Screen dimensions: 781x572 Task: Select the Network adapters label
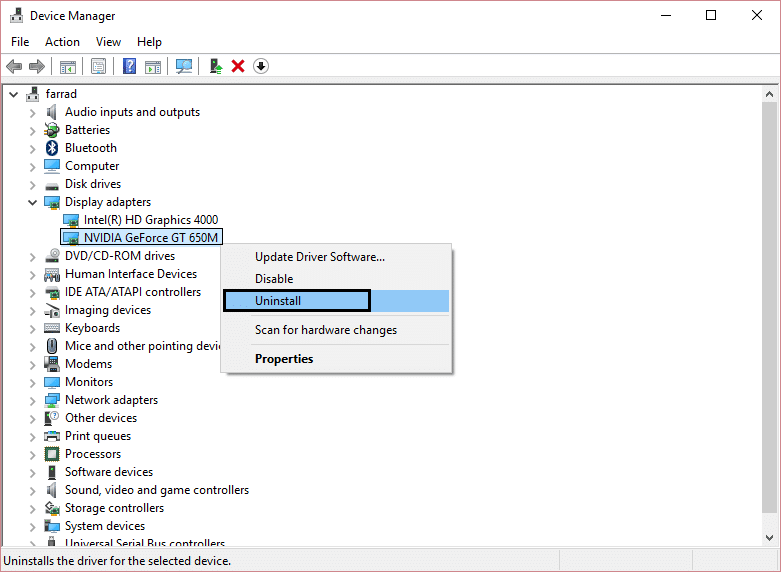pyautogui.click(x=112, y=400)
